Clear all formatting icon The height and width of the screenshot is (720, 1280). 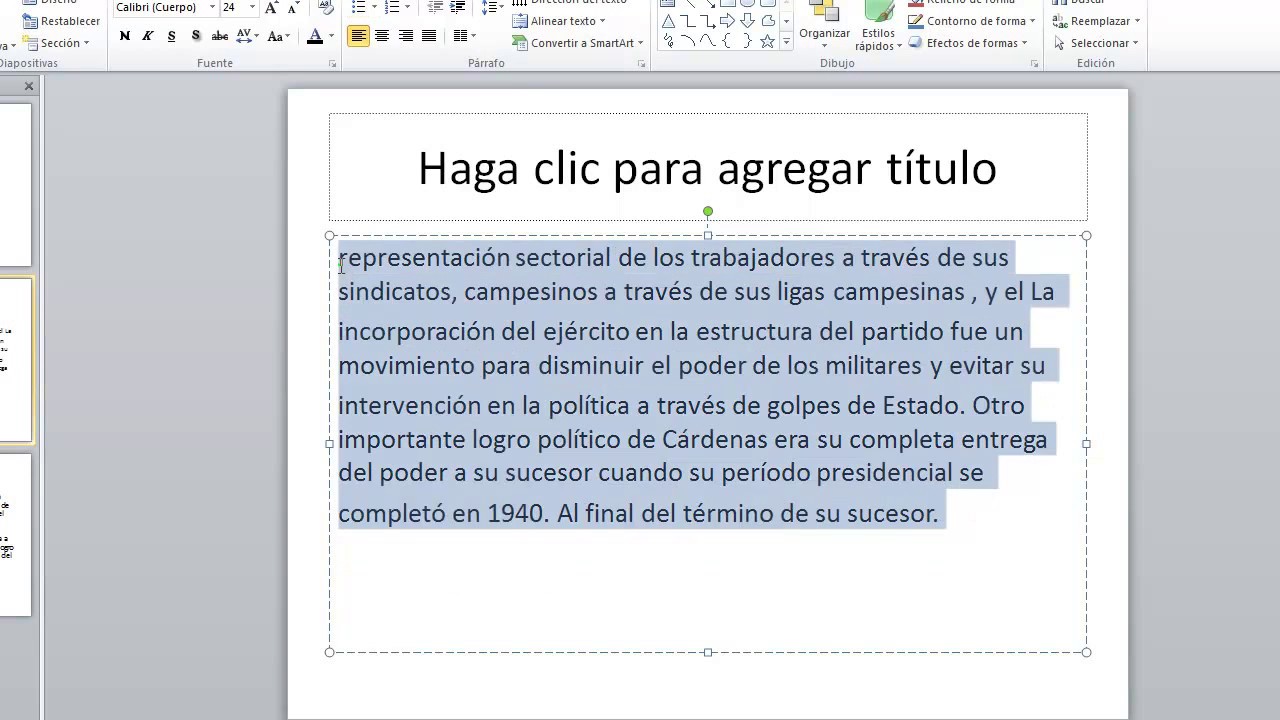pyautogui.click(x=326, y=7)
